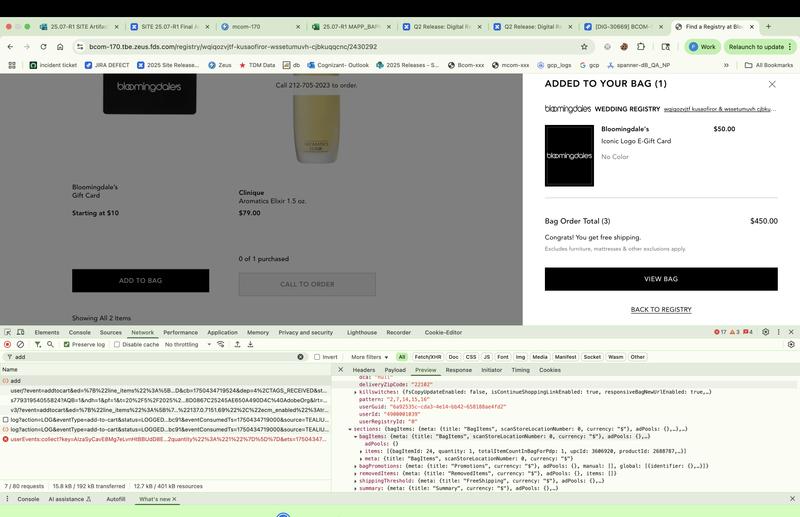Filter requests by CSS type
The width and height of the screenshot is (800, 517).
click(x=471, y=357)
